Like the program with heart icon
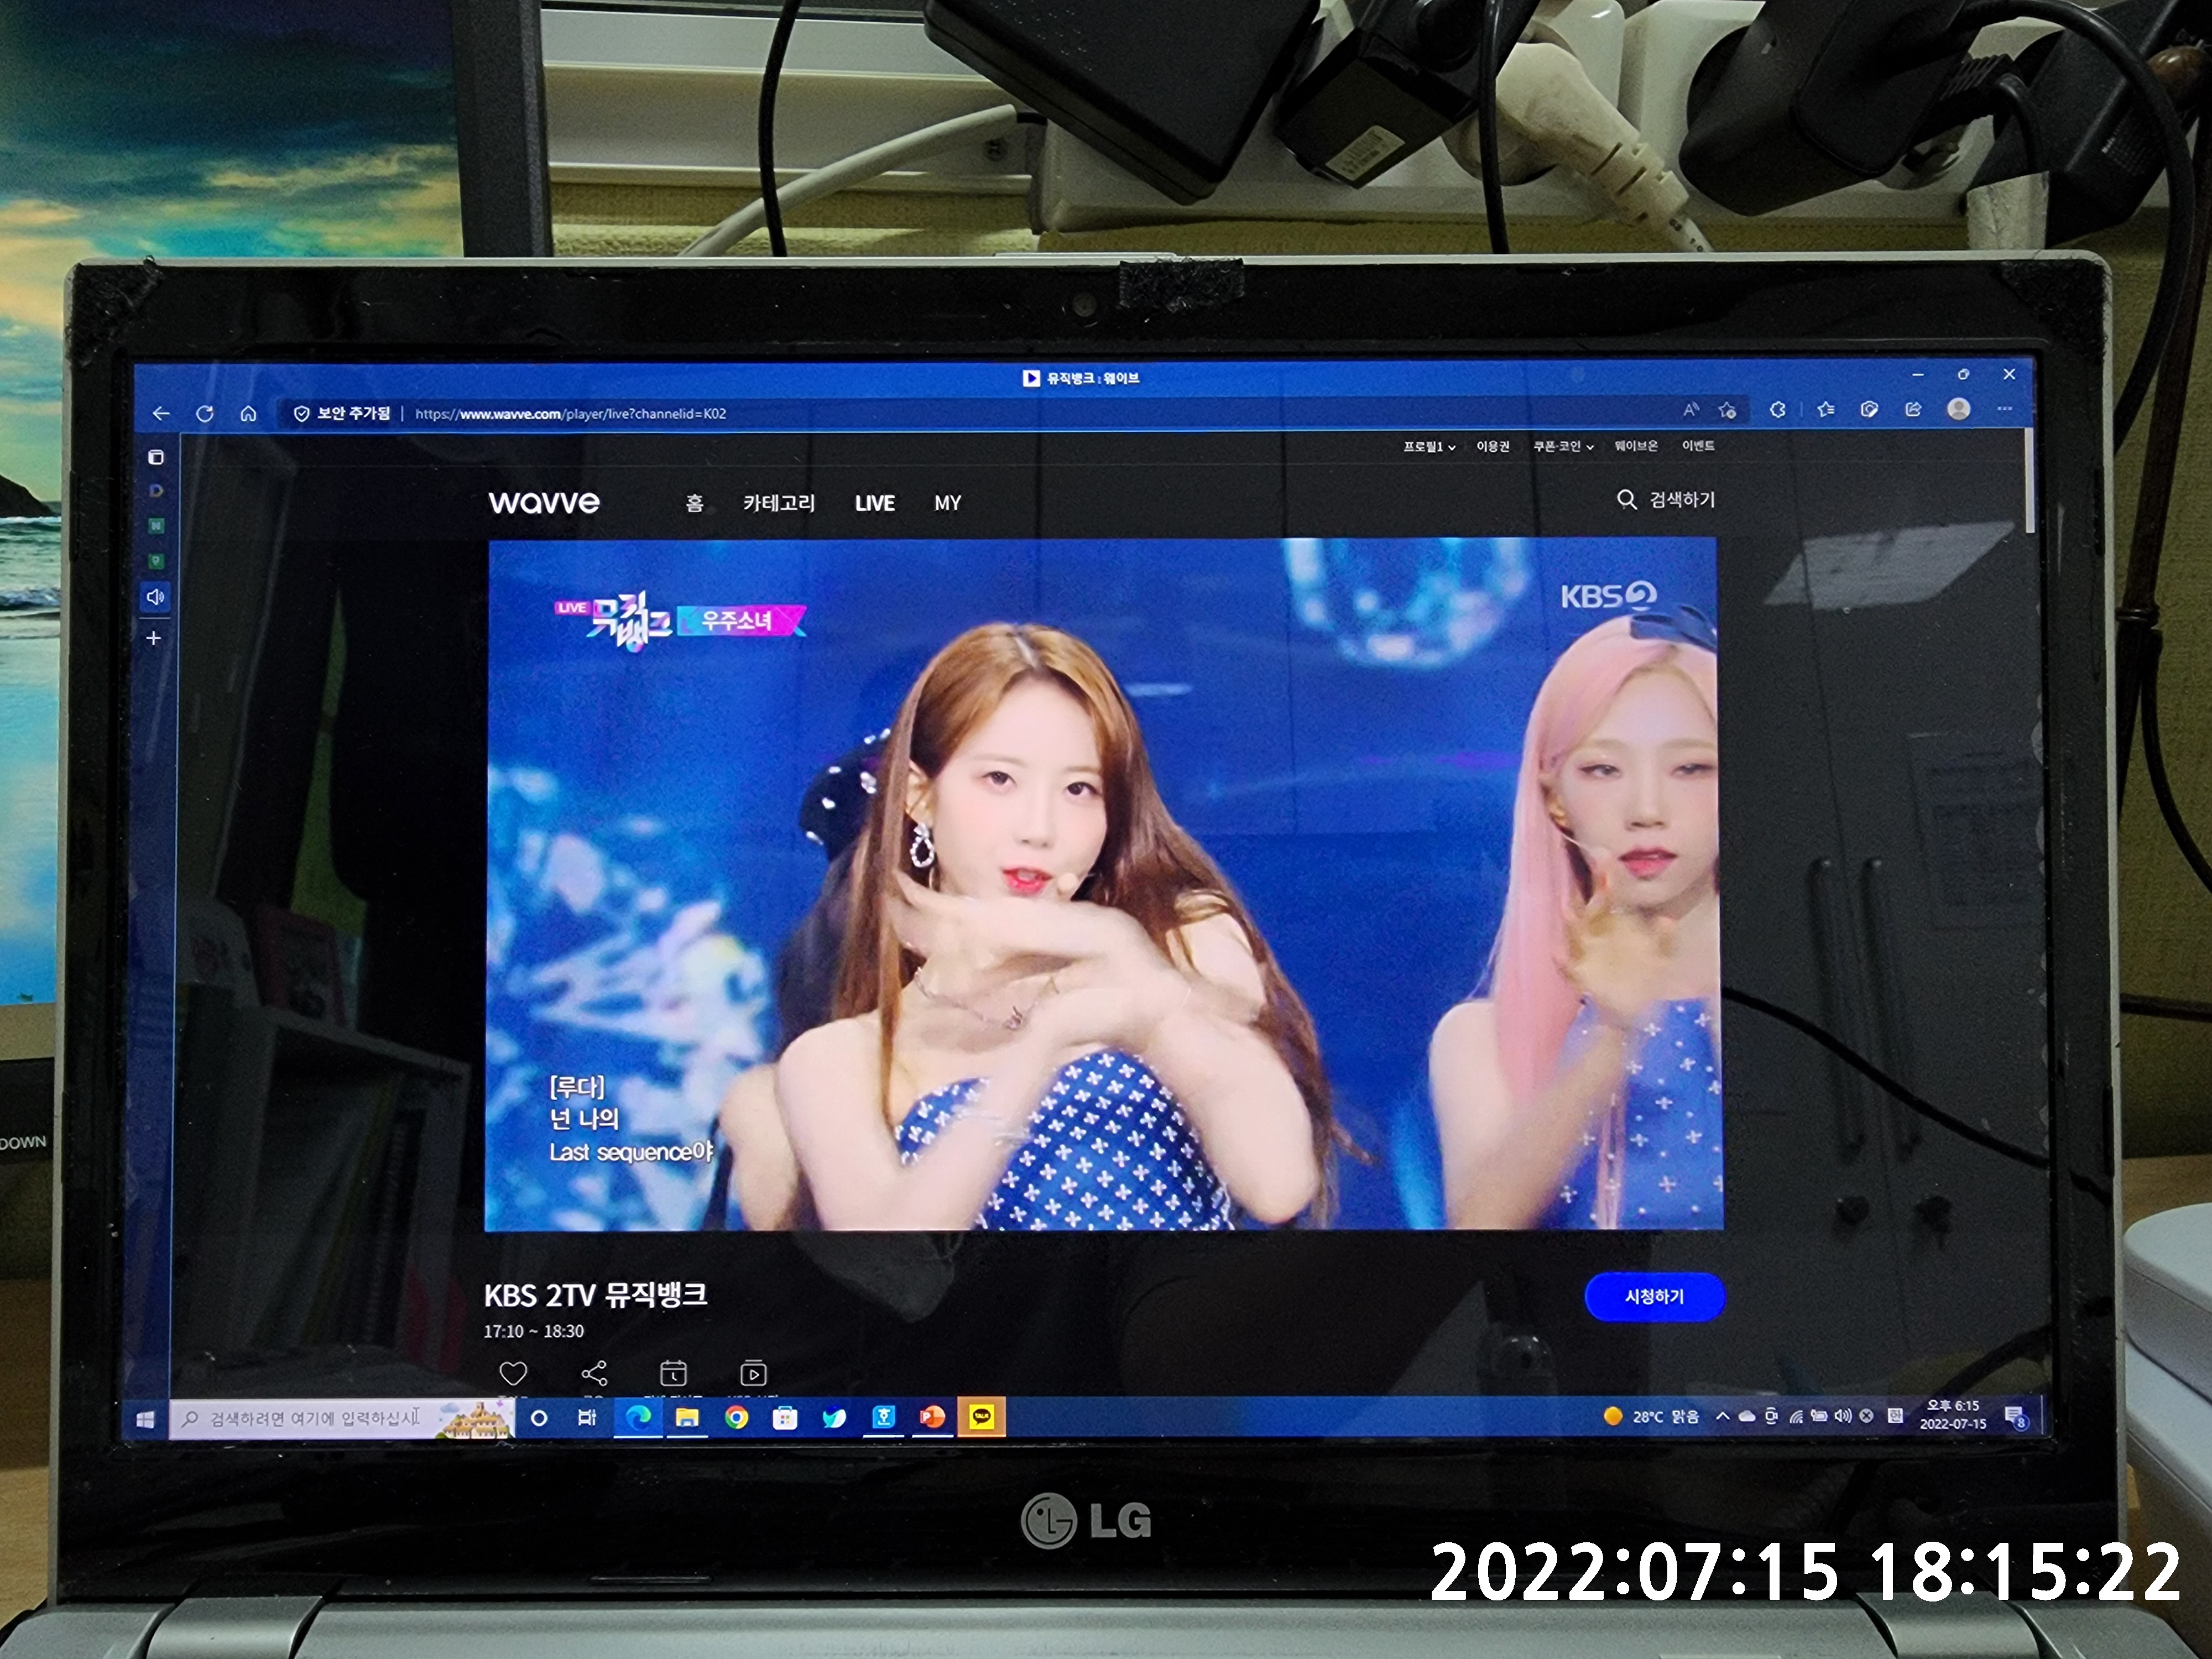The height and width of the screenshot is (1659, 2212). pyautogui.click(x=513, y=1373)
